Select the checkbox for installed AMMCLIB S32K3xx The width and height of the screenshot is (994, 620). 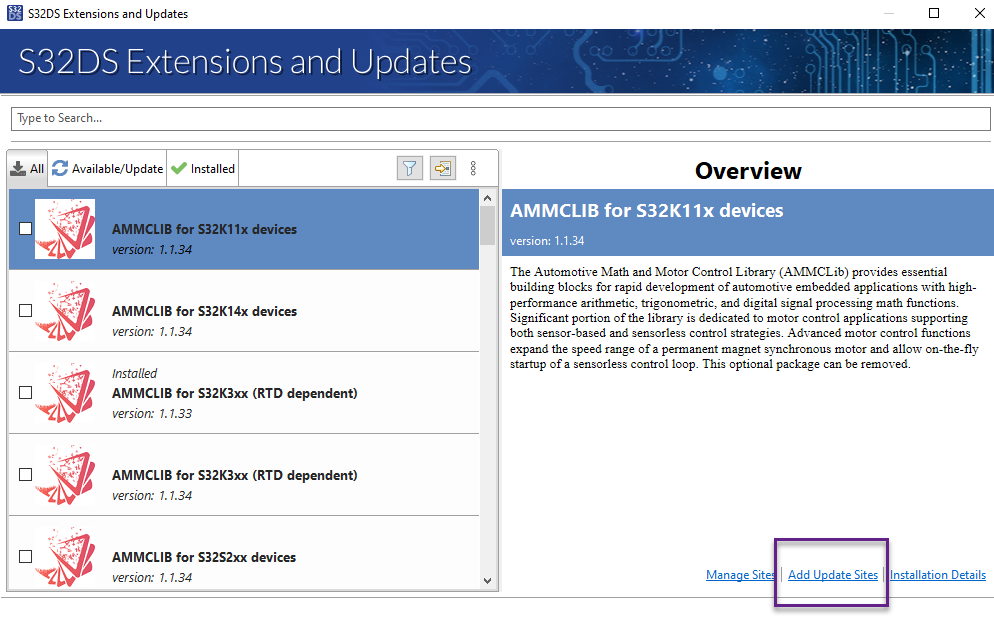(x=23, y=393)
